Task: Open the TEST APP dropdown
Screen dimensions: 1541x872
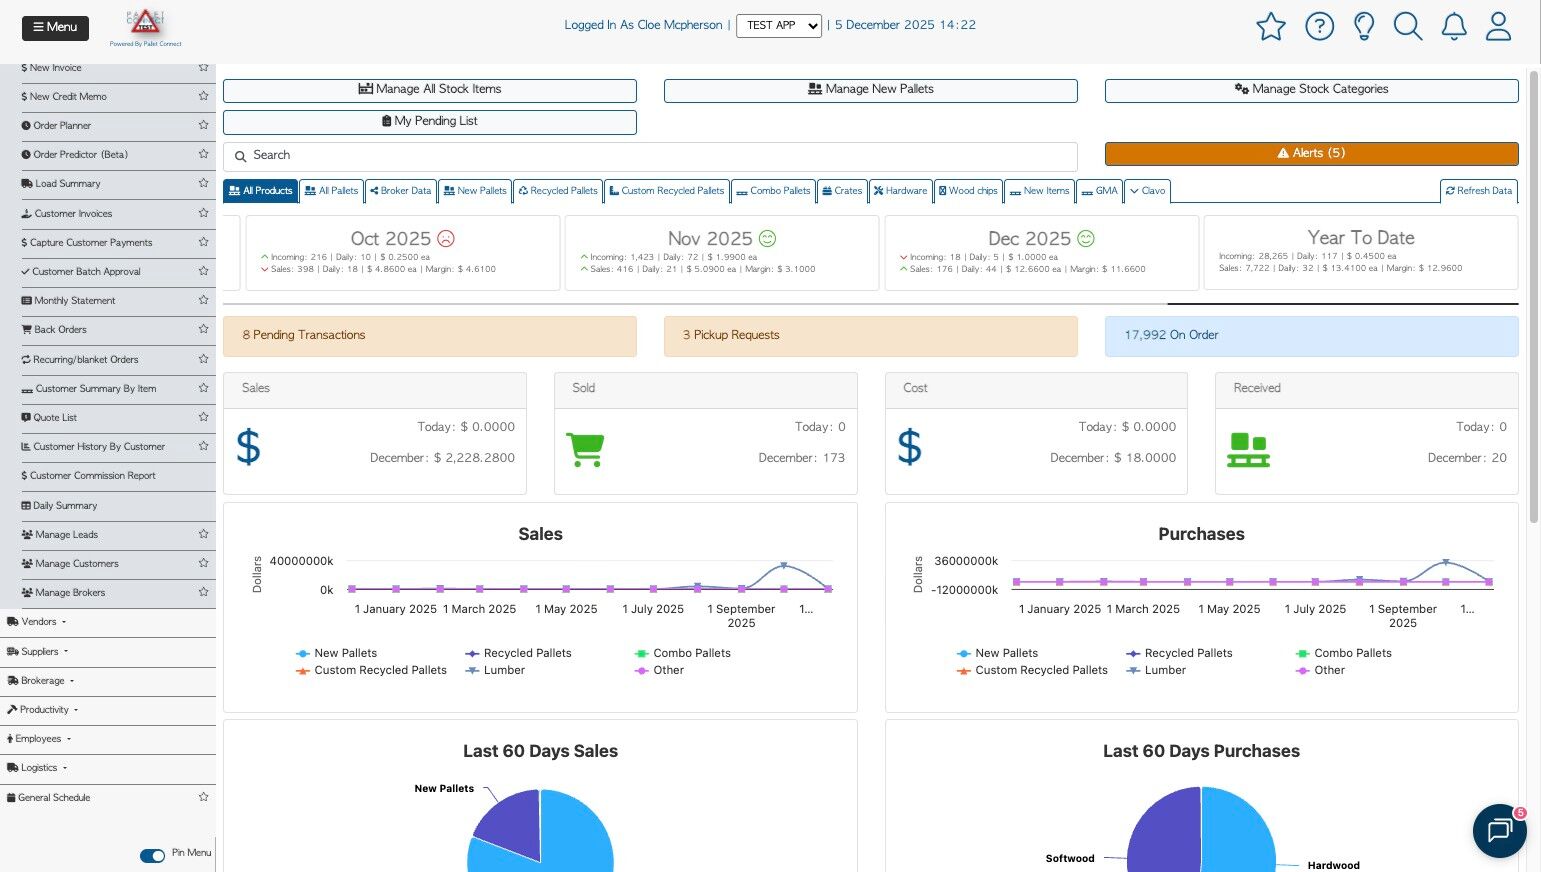Action: pyautogui.click(x=778, y=26)
